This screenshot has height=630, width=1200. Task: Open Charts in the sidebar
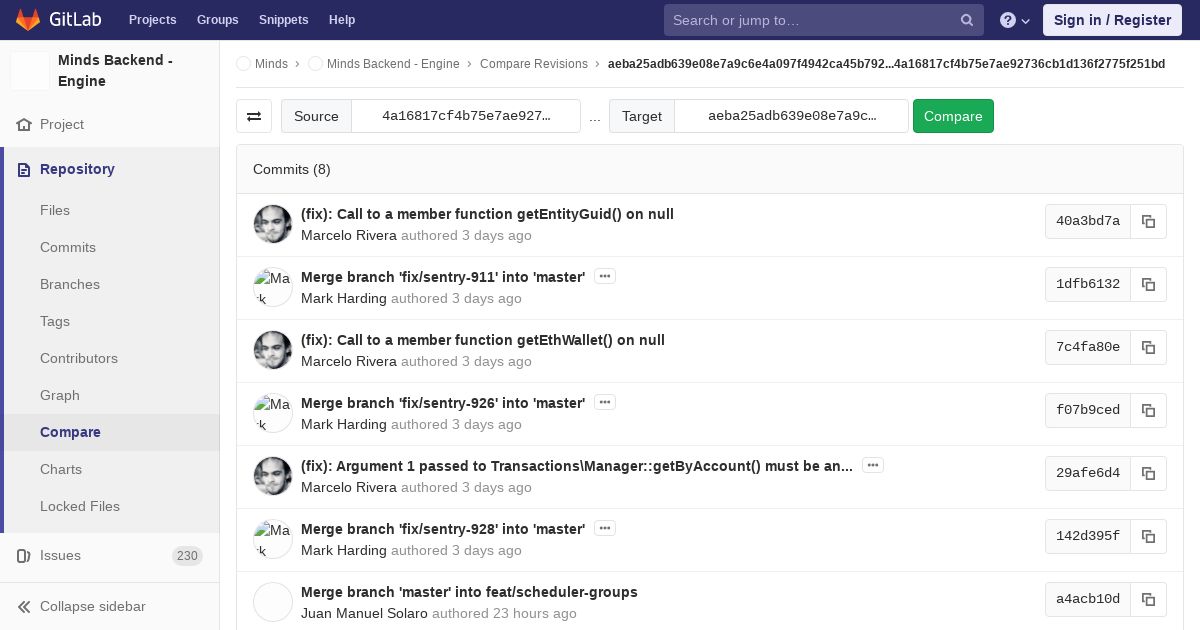[x=61, y=469]
